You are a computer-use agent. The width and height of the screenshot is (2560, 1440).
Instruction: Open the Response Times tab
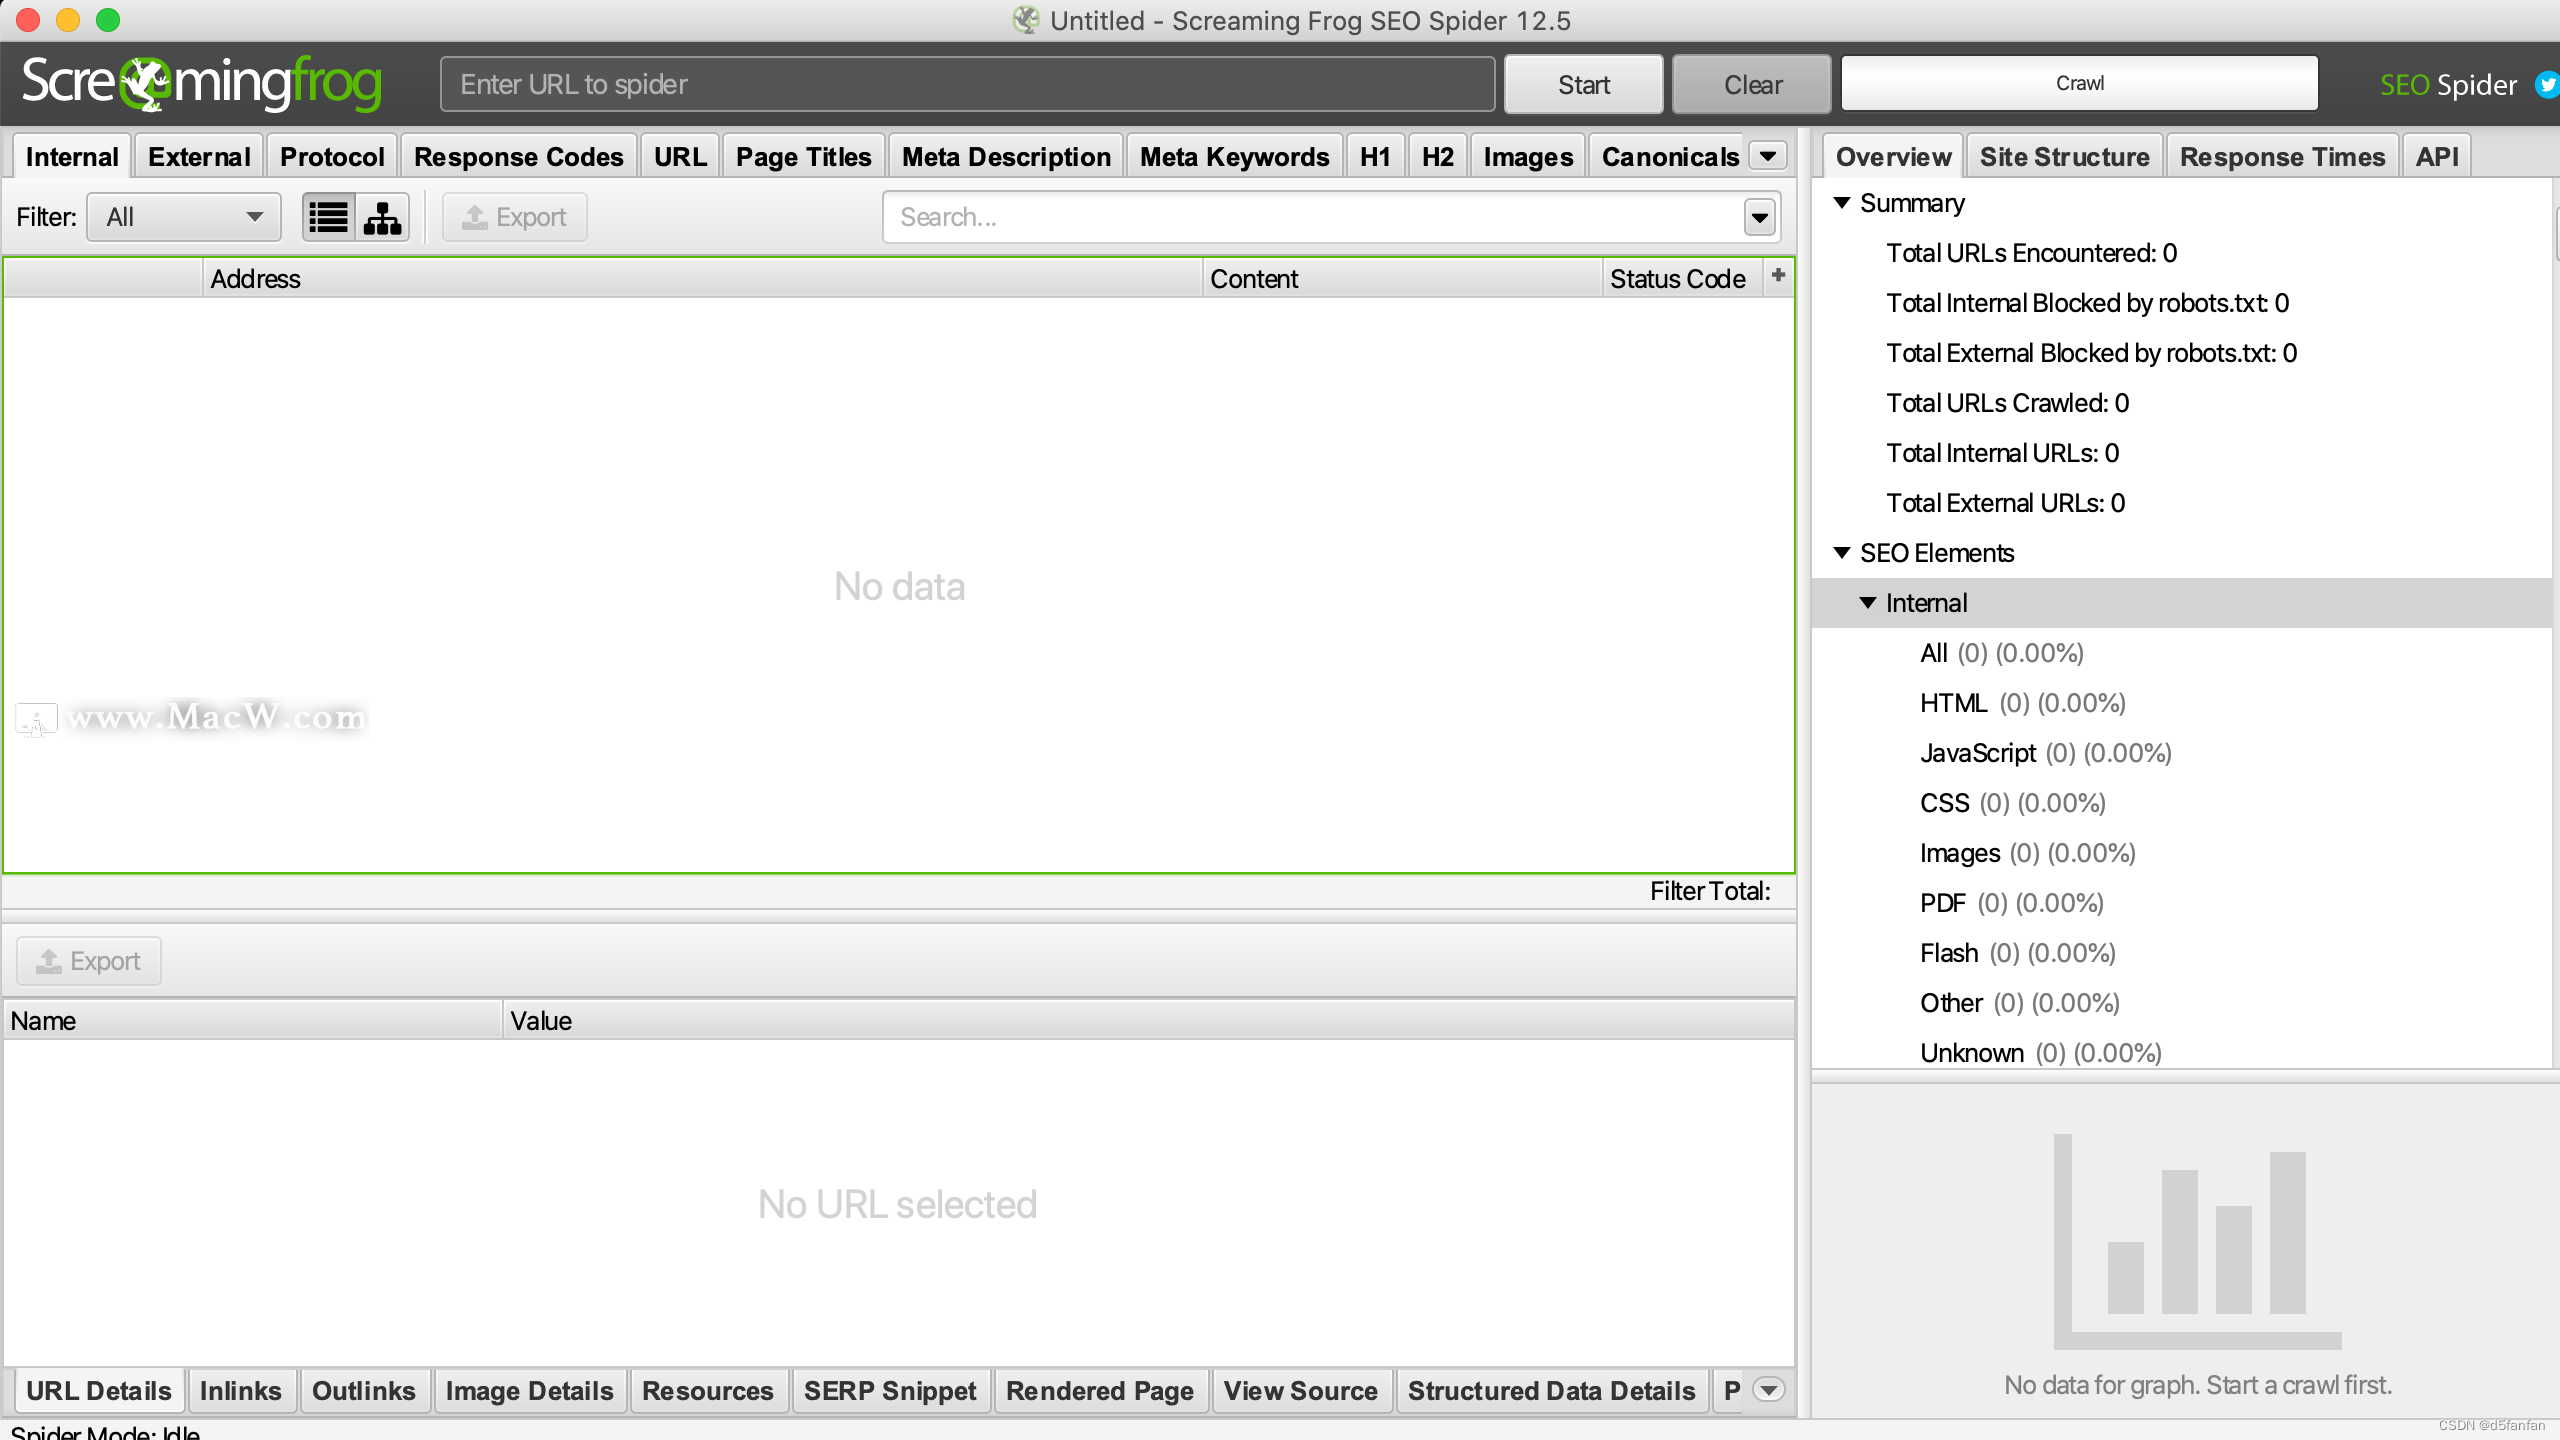(2282, 157)
